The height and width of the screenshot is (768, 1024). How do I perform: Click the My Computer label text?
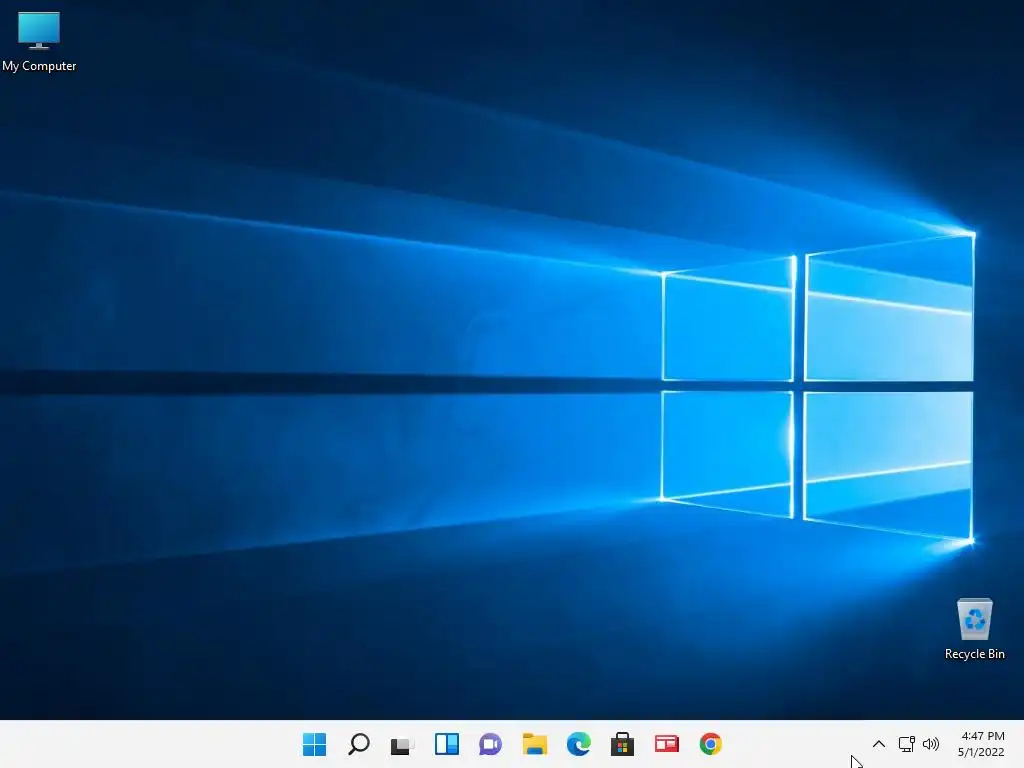coord(39,66)
